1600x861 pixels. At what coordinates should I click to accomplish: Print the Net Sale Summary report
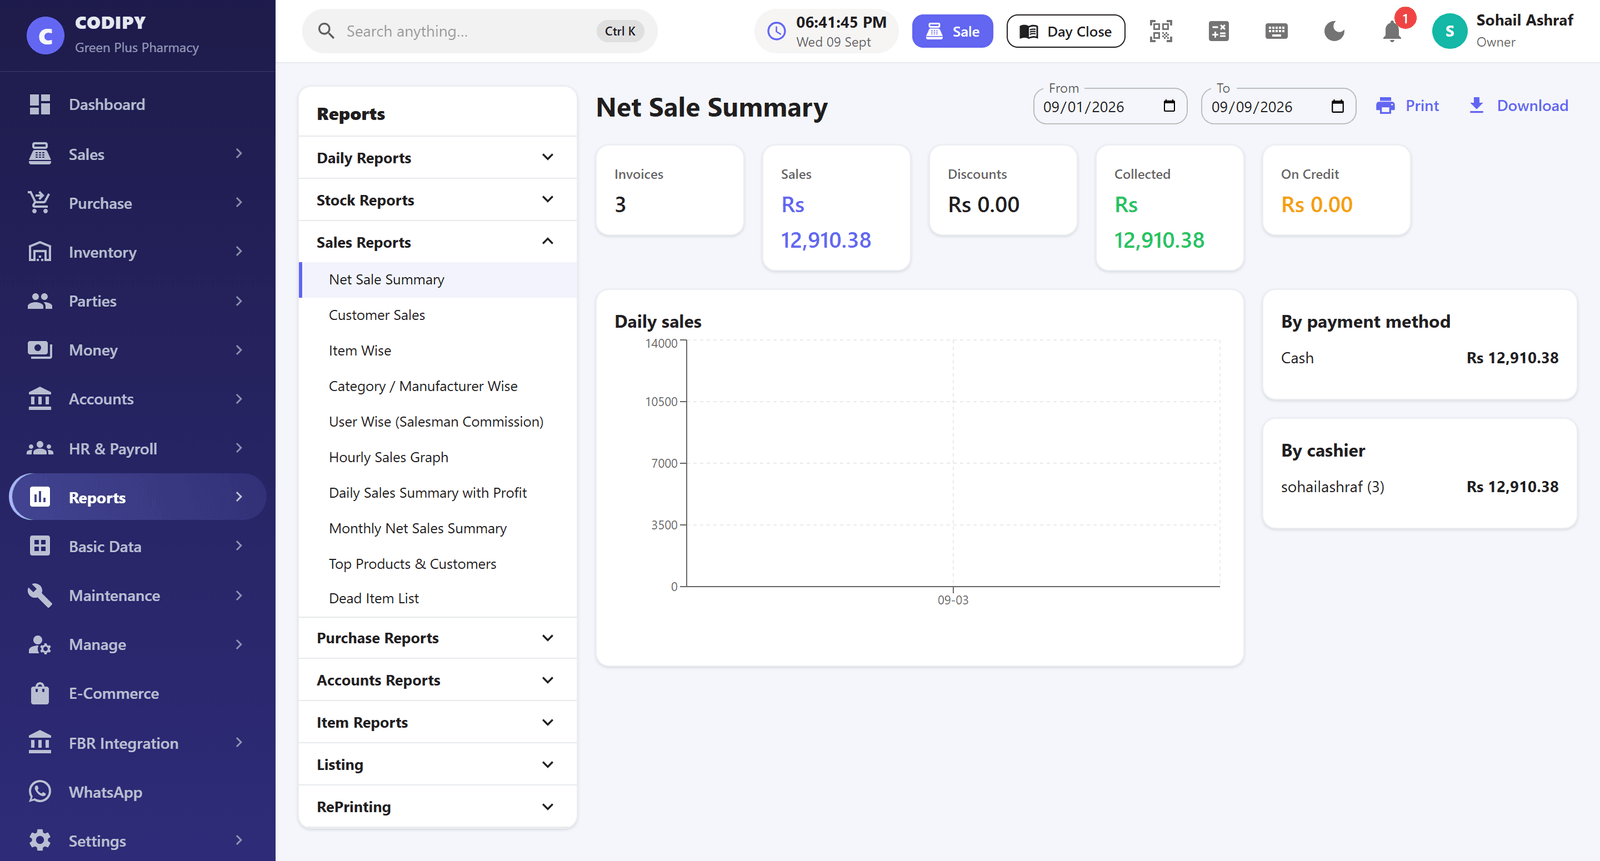pos(1407,106)
